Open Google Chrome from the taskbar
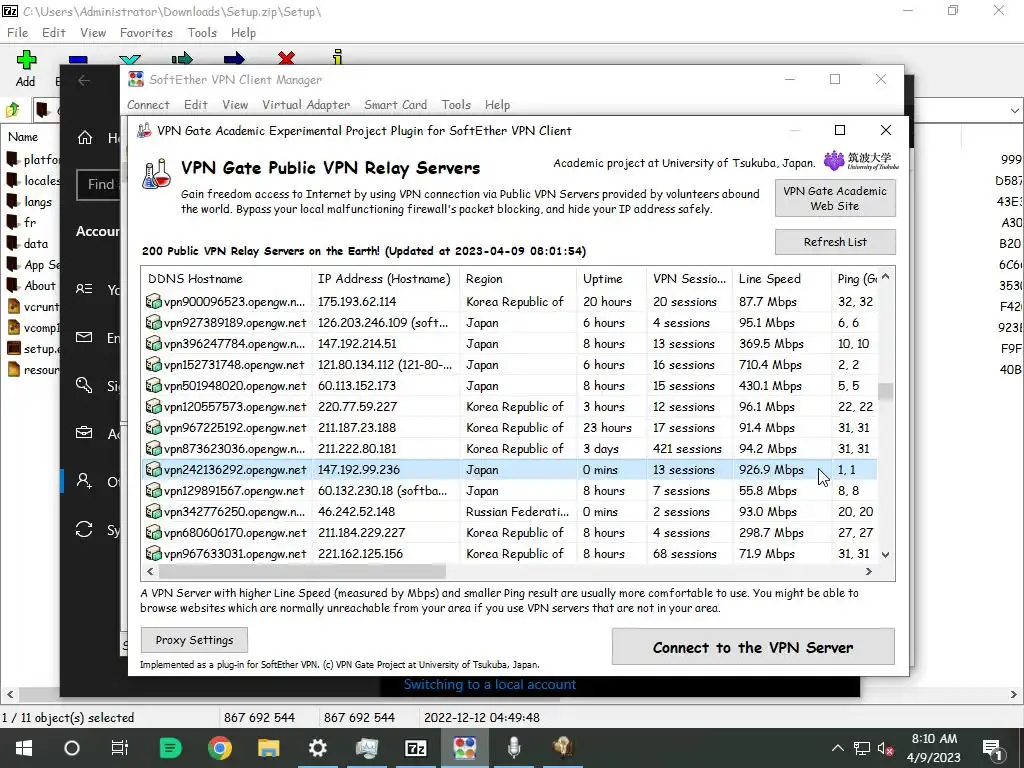This screenshot has height=768, width=1024. click(x=219, y=748)
